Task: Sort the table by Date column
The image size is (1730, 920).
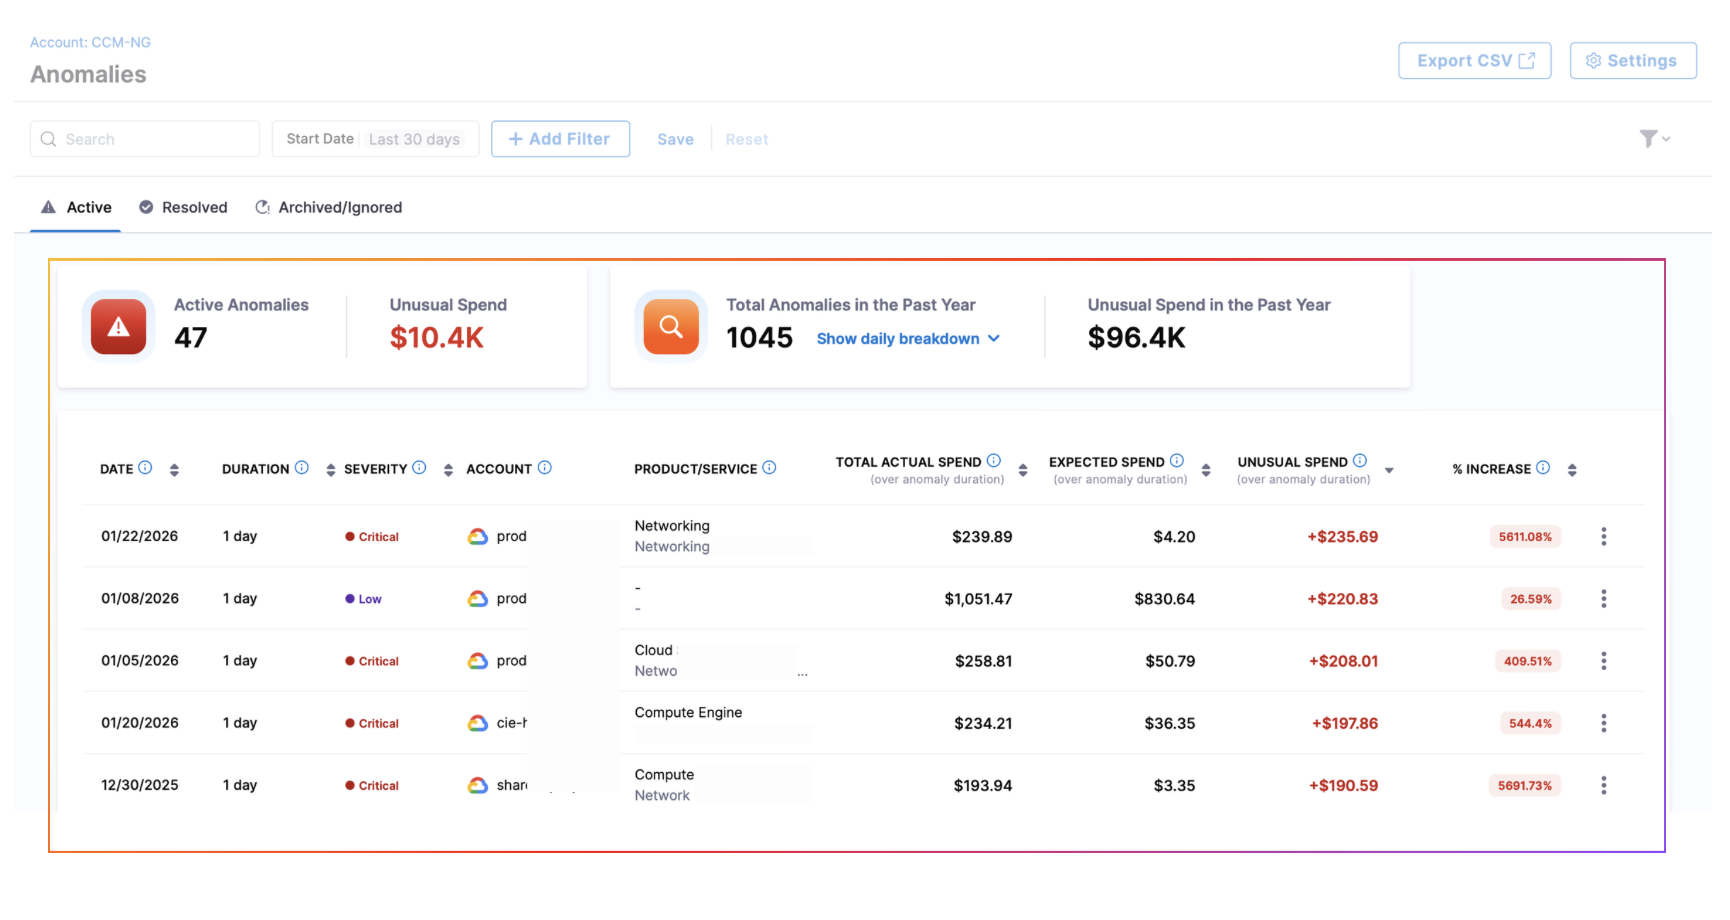Action: (174, 470)
